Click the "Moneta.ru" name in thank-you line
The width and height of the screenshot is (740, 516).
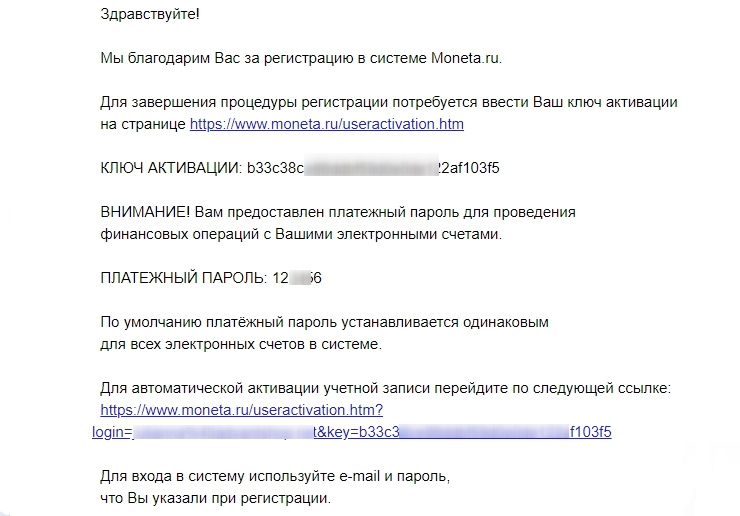pyautogui.click(x=464, y=58)
